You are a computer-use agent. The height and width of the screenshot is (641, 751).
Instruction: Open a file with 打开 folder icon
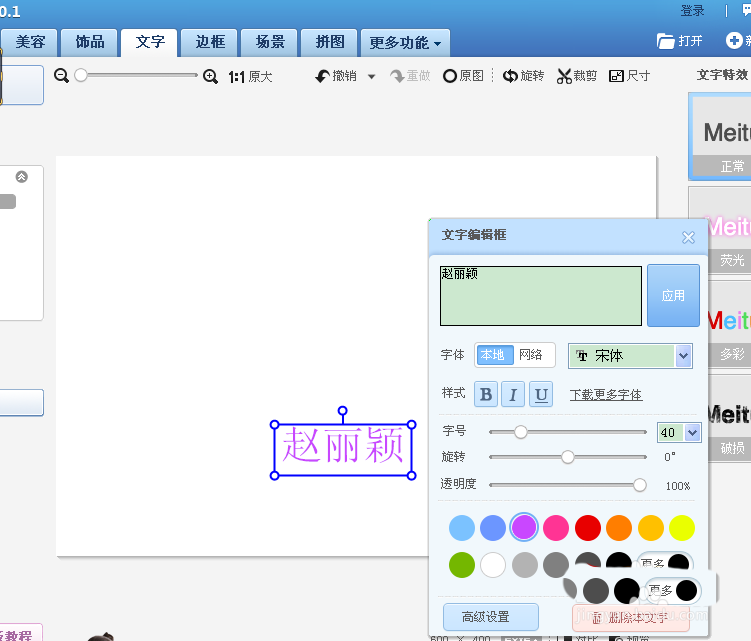click(x=679, y=41)
